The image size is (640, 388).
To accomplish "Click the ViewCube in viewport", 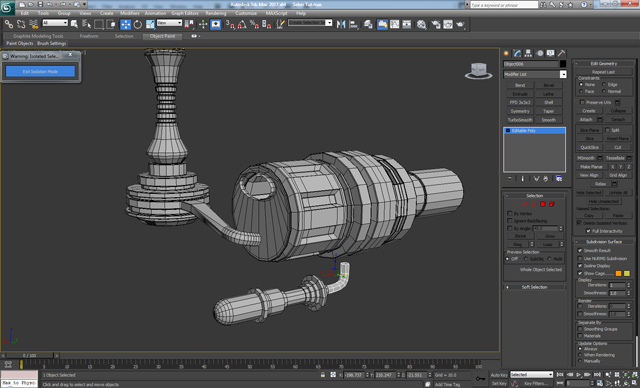I will 478,71.
